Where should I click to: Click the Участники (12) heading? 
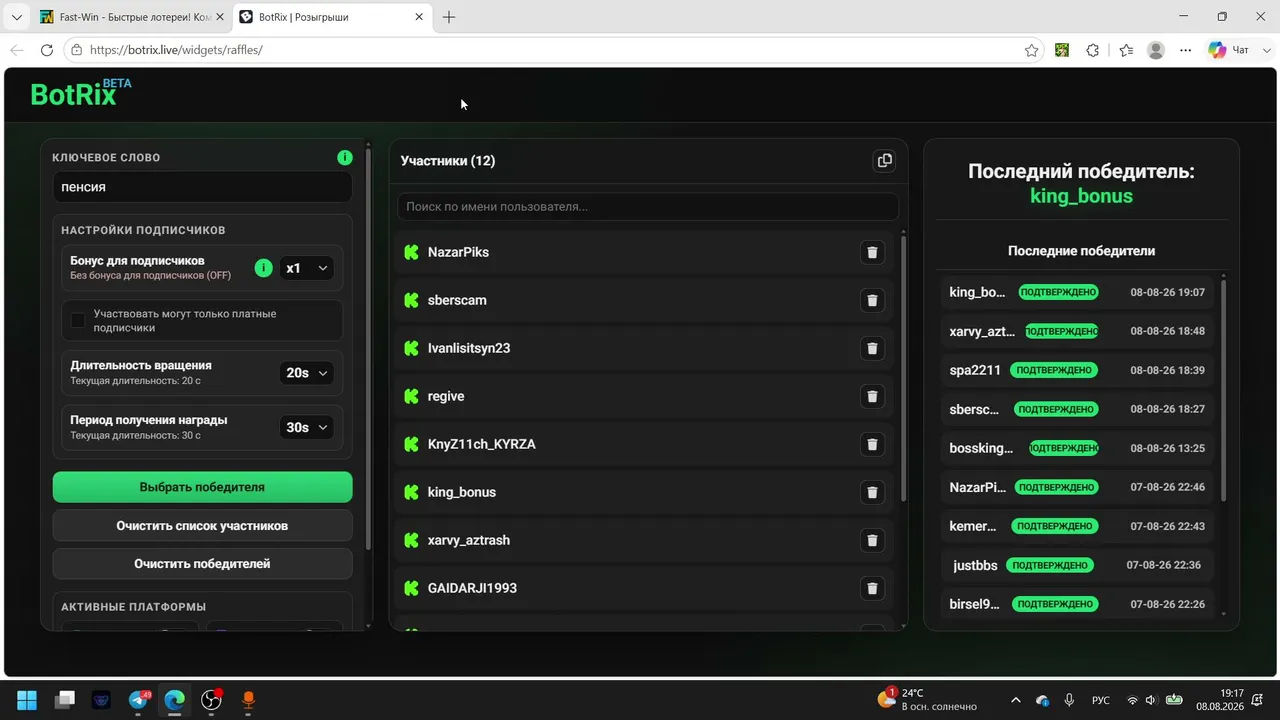click(448, 161)
